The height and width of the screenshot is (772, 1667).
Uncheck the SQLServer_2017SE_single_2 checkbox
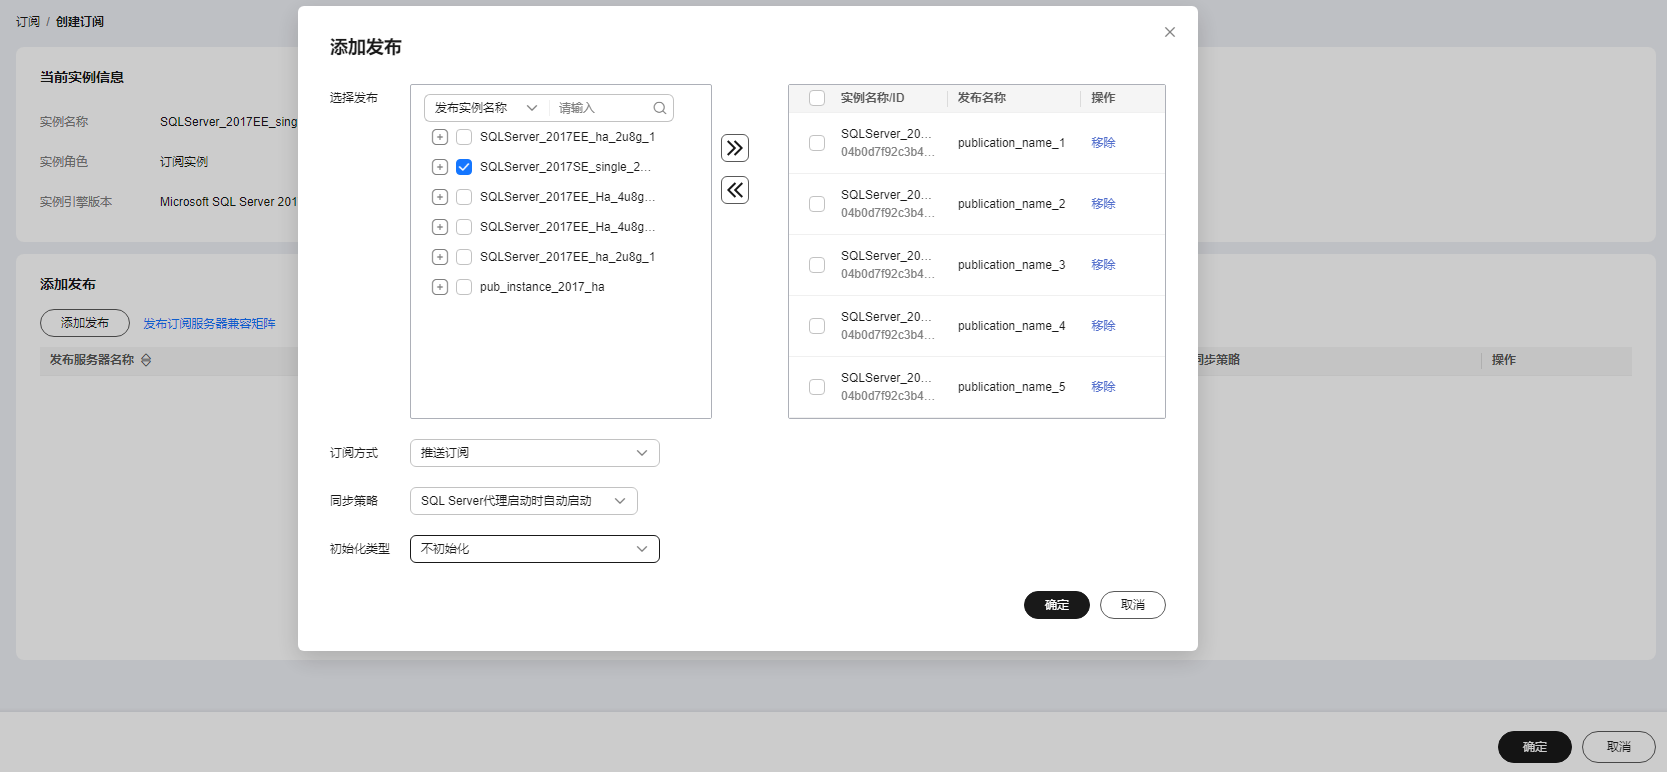pos(464,167)
